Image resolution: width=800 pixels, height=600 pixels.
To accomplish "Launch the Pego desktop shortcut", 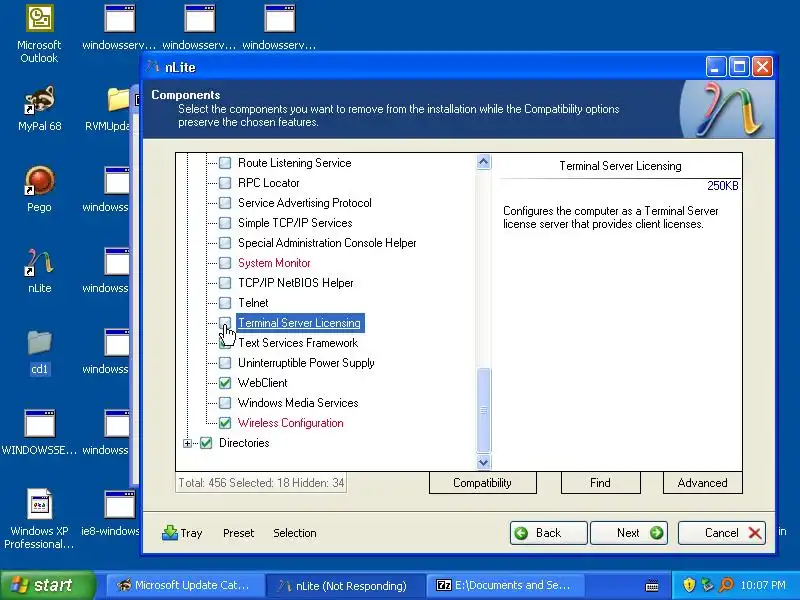I will tap(39, 189).
